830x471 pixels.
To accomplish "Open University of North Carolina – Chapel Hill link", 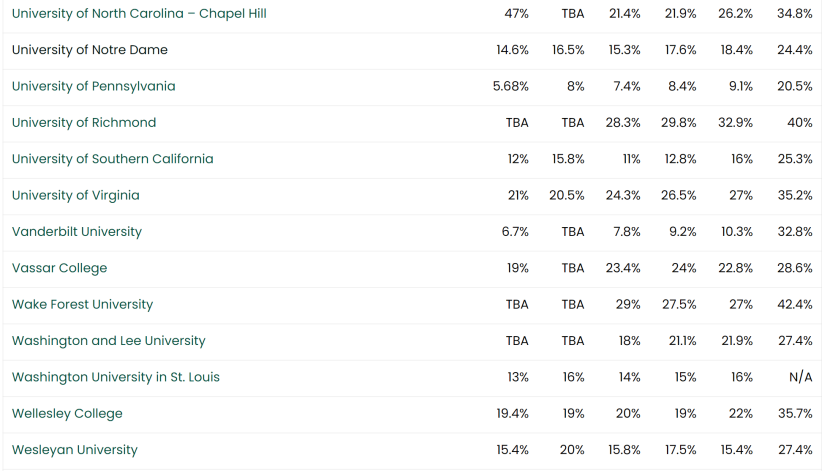I will (139, 14).
